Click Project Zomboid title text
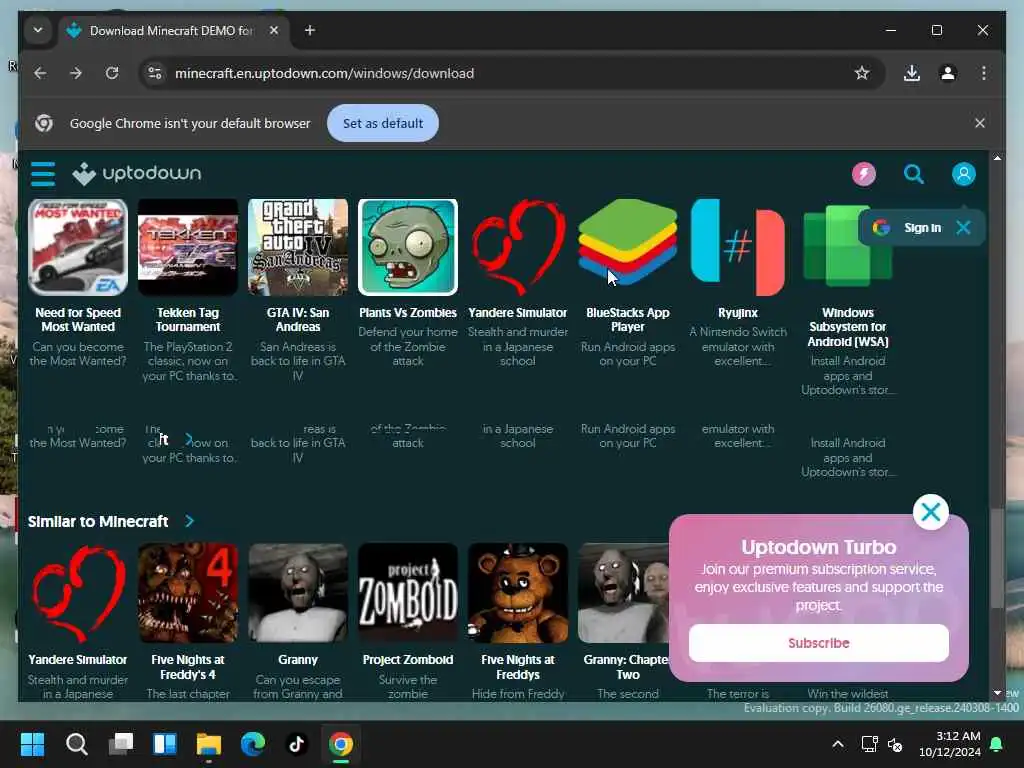 [x=408, y=660]
